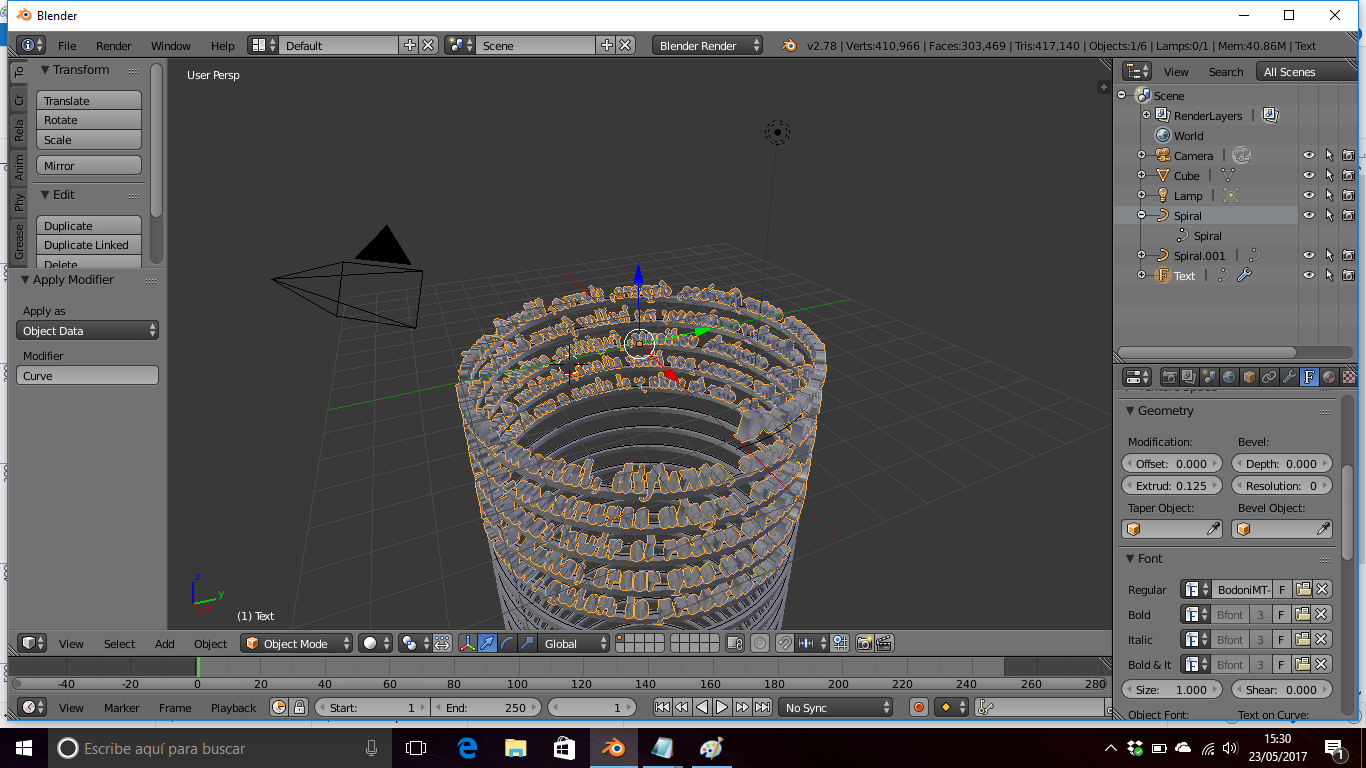The width and height of the screenshot is (1366, 768).
Task: Select the scale manipulator icon
Action: pyautogui.click(x=527, y=643)
